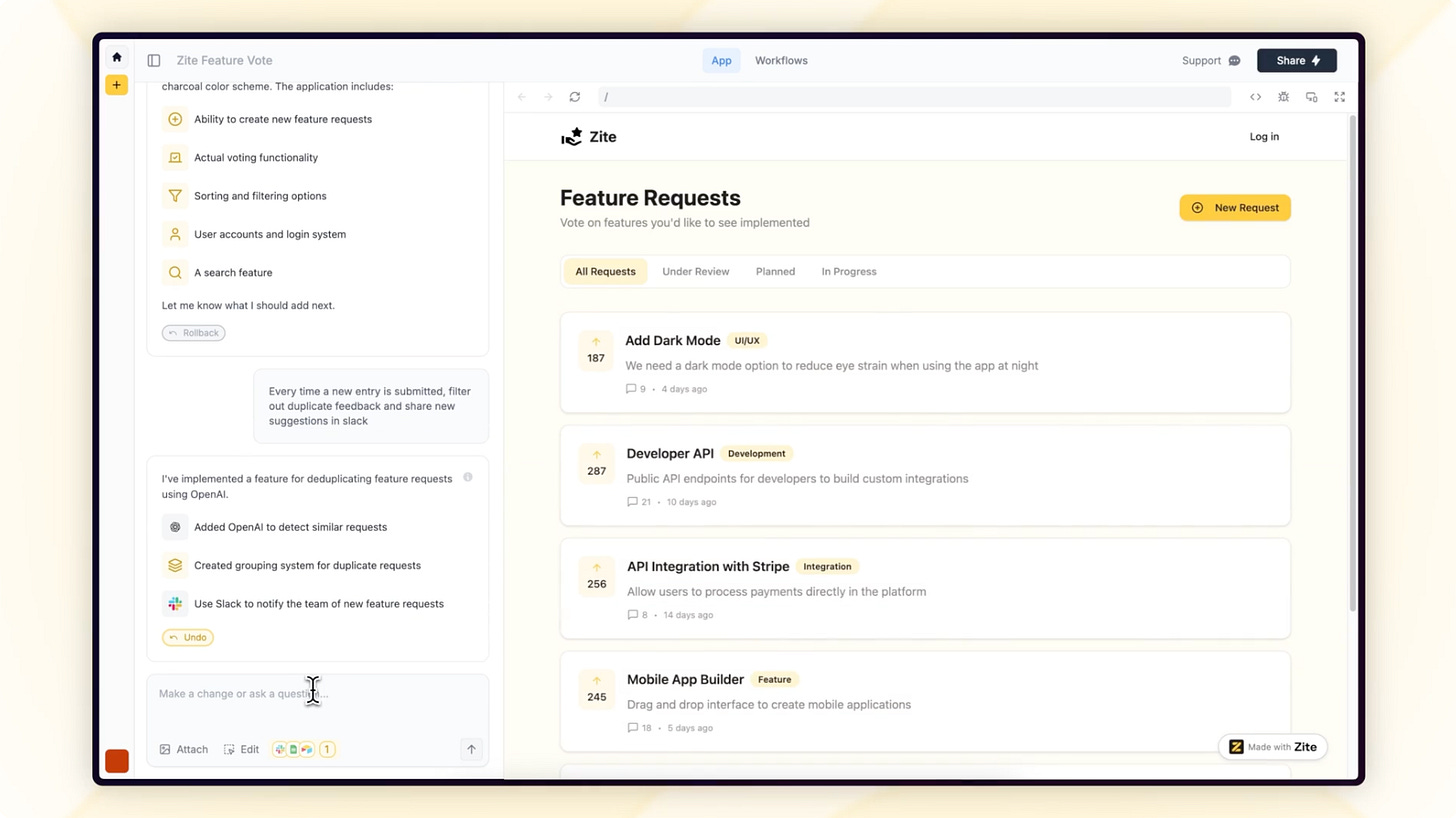The image size is (1456, 818).
Task: Click the Slack integration icon in chat box
Action: (x=281, y=749)
